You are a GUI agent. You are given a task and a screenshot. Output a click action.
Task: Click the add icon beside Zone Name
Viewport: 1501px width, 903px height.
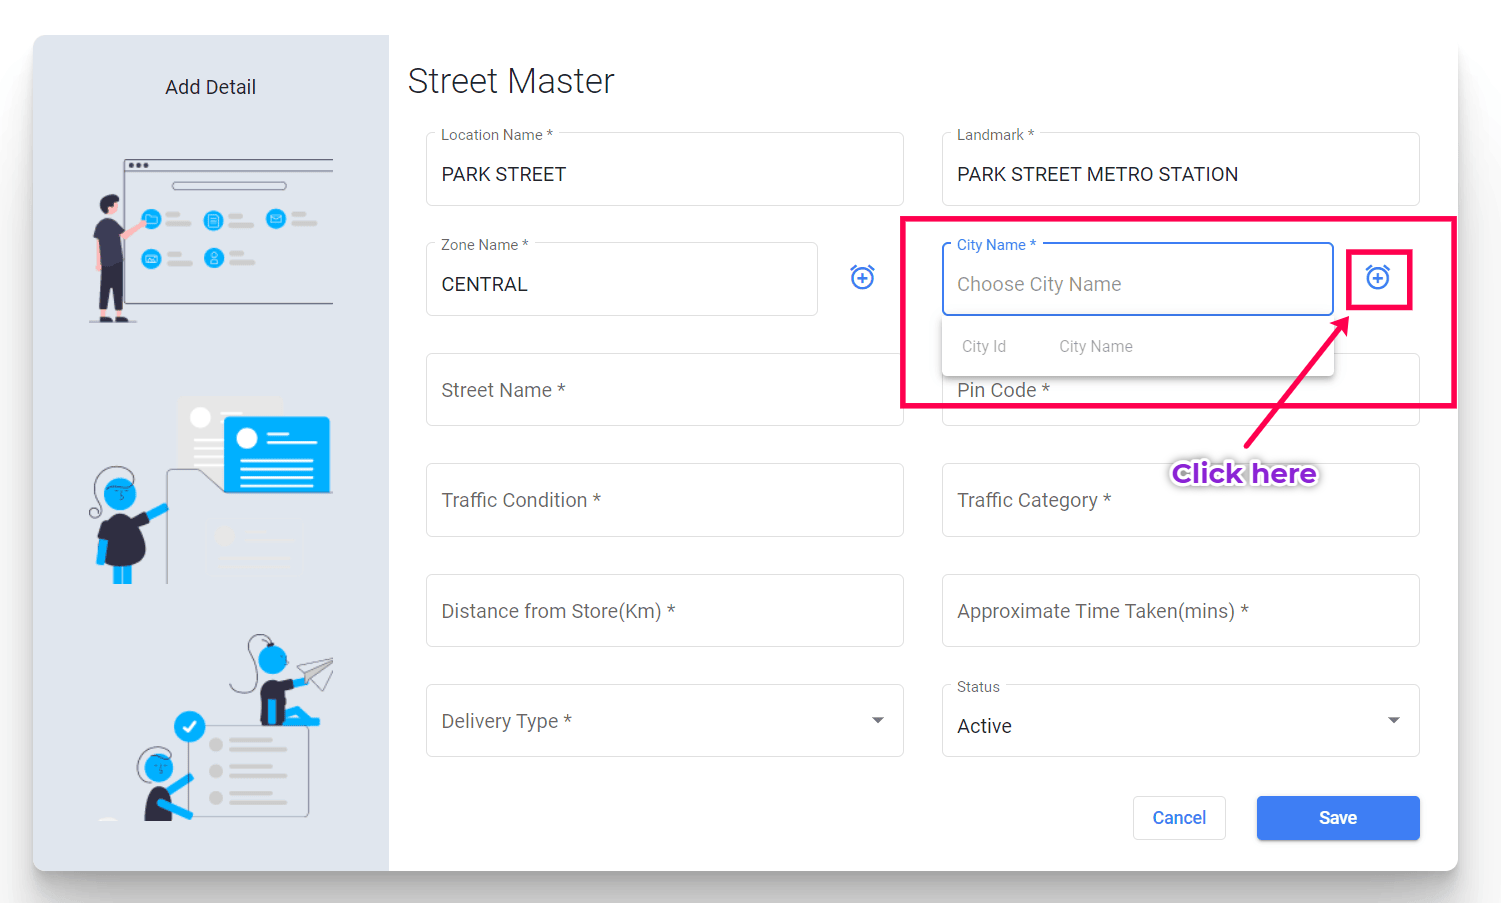coord(862,277)
